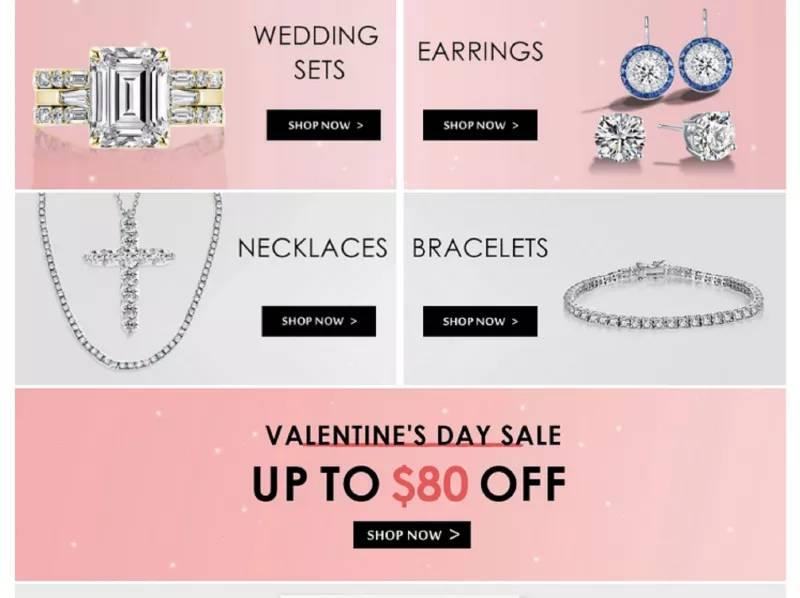Click the tennis bracelet image
The image size is (800, 598).
[x=663, y=295]
